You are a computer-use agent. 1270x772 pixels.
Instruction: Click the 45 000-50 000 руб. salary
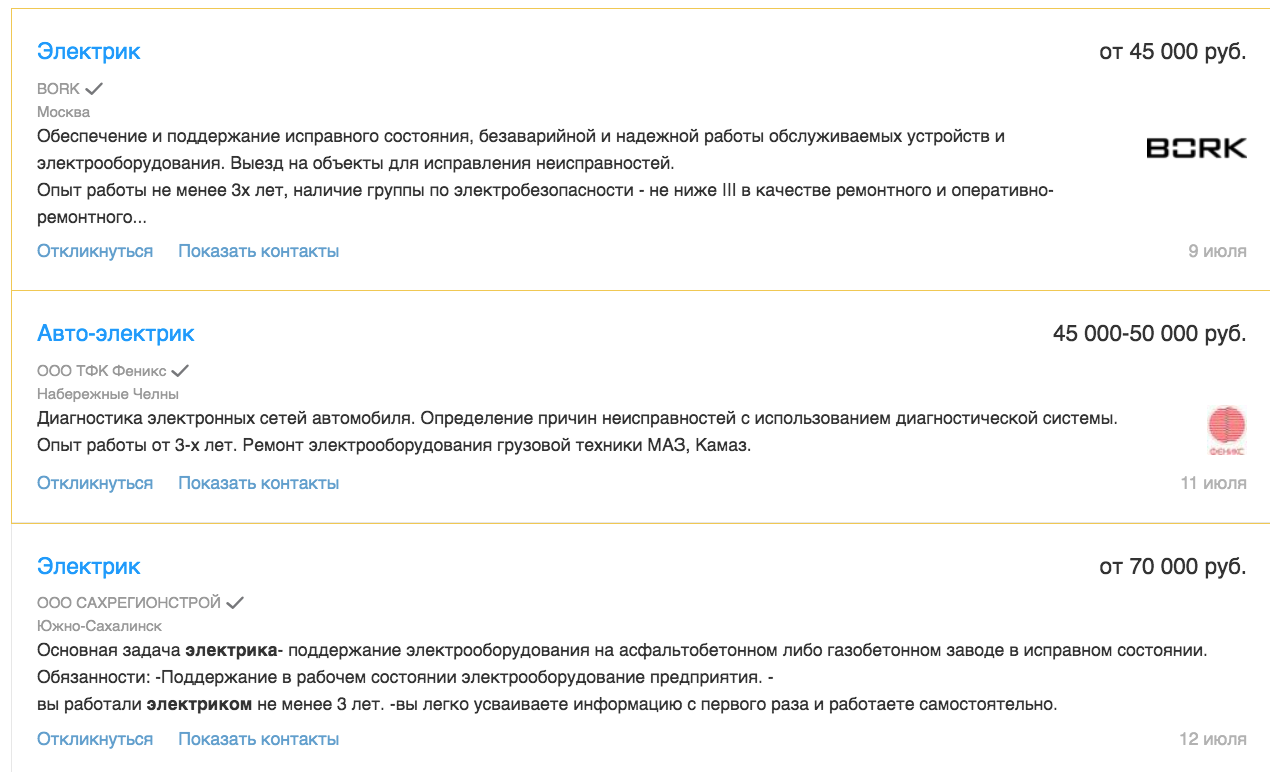[1150, 334]
